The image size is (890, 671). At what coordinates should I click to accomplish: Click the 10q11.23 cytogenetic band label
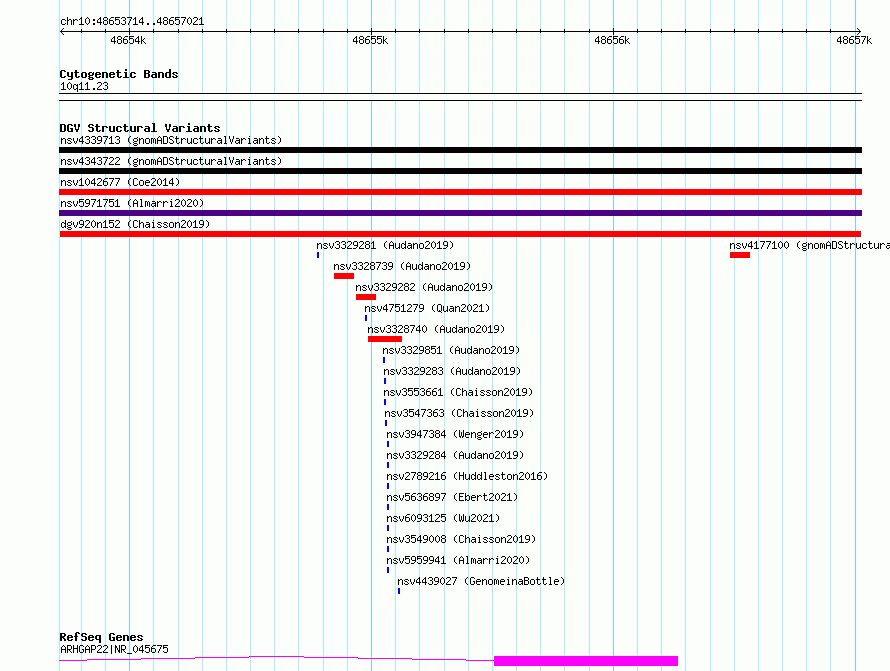84,86
